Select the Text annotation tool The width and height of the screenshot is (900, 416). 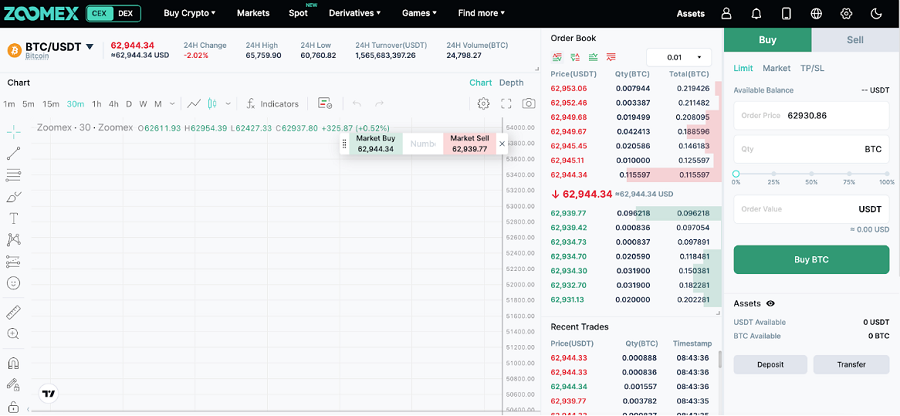[x=14, y=218]
